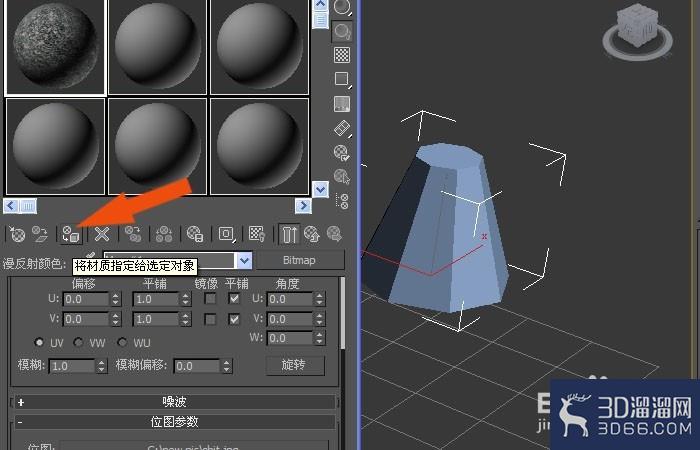This screenshot has width=700, height=450.
Task: Open the Sample Type sphere flyout
Action: pyautogui.click(x=342, y=8)
